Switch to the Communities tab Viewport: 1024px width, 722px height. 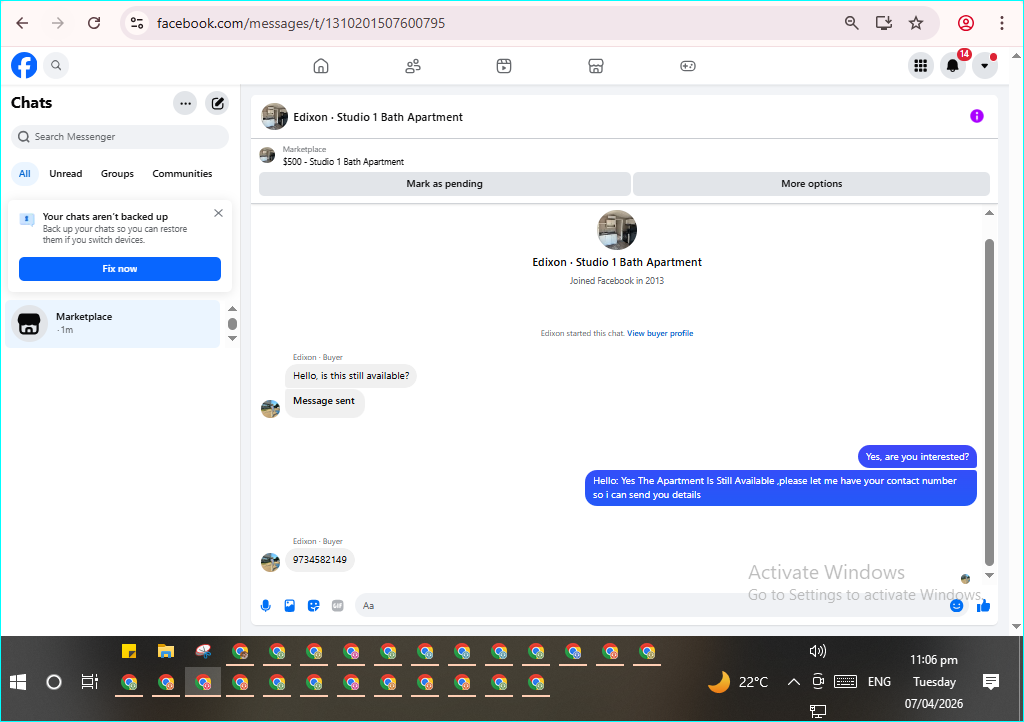click(x=182, y=174)
